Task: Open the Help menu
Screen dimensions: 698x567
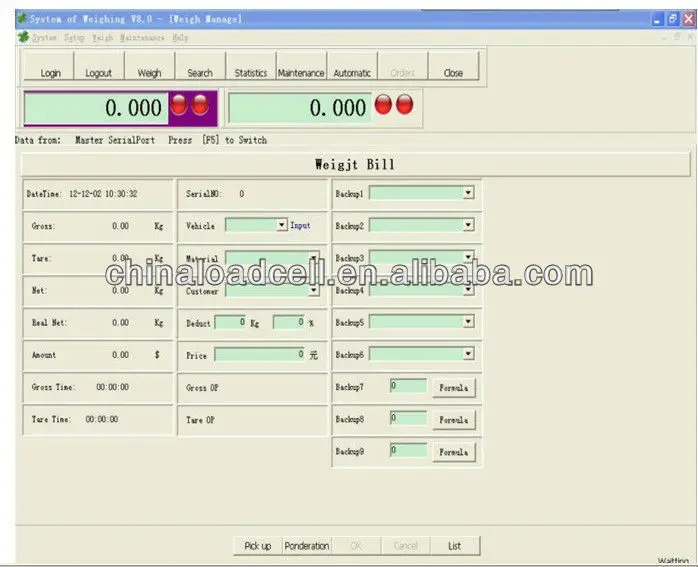Action: click(180, 38)
